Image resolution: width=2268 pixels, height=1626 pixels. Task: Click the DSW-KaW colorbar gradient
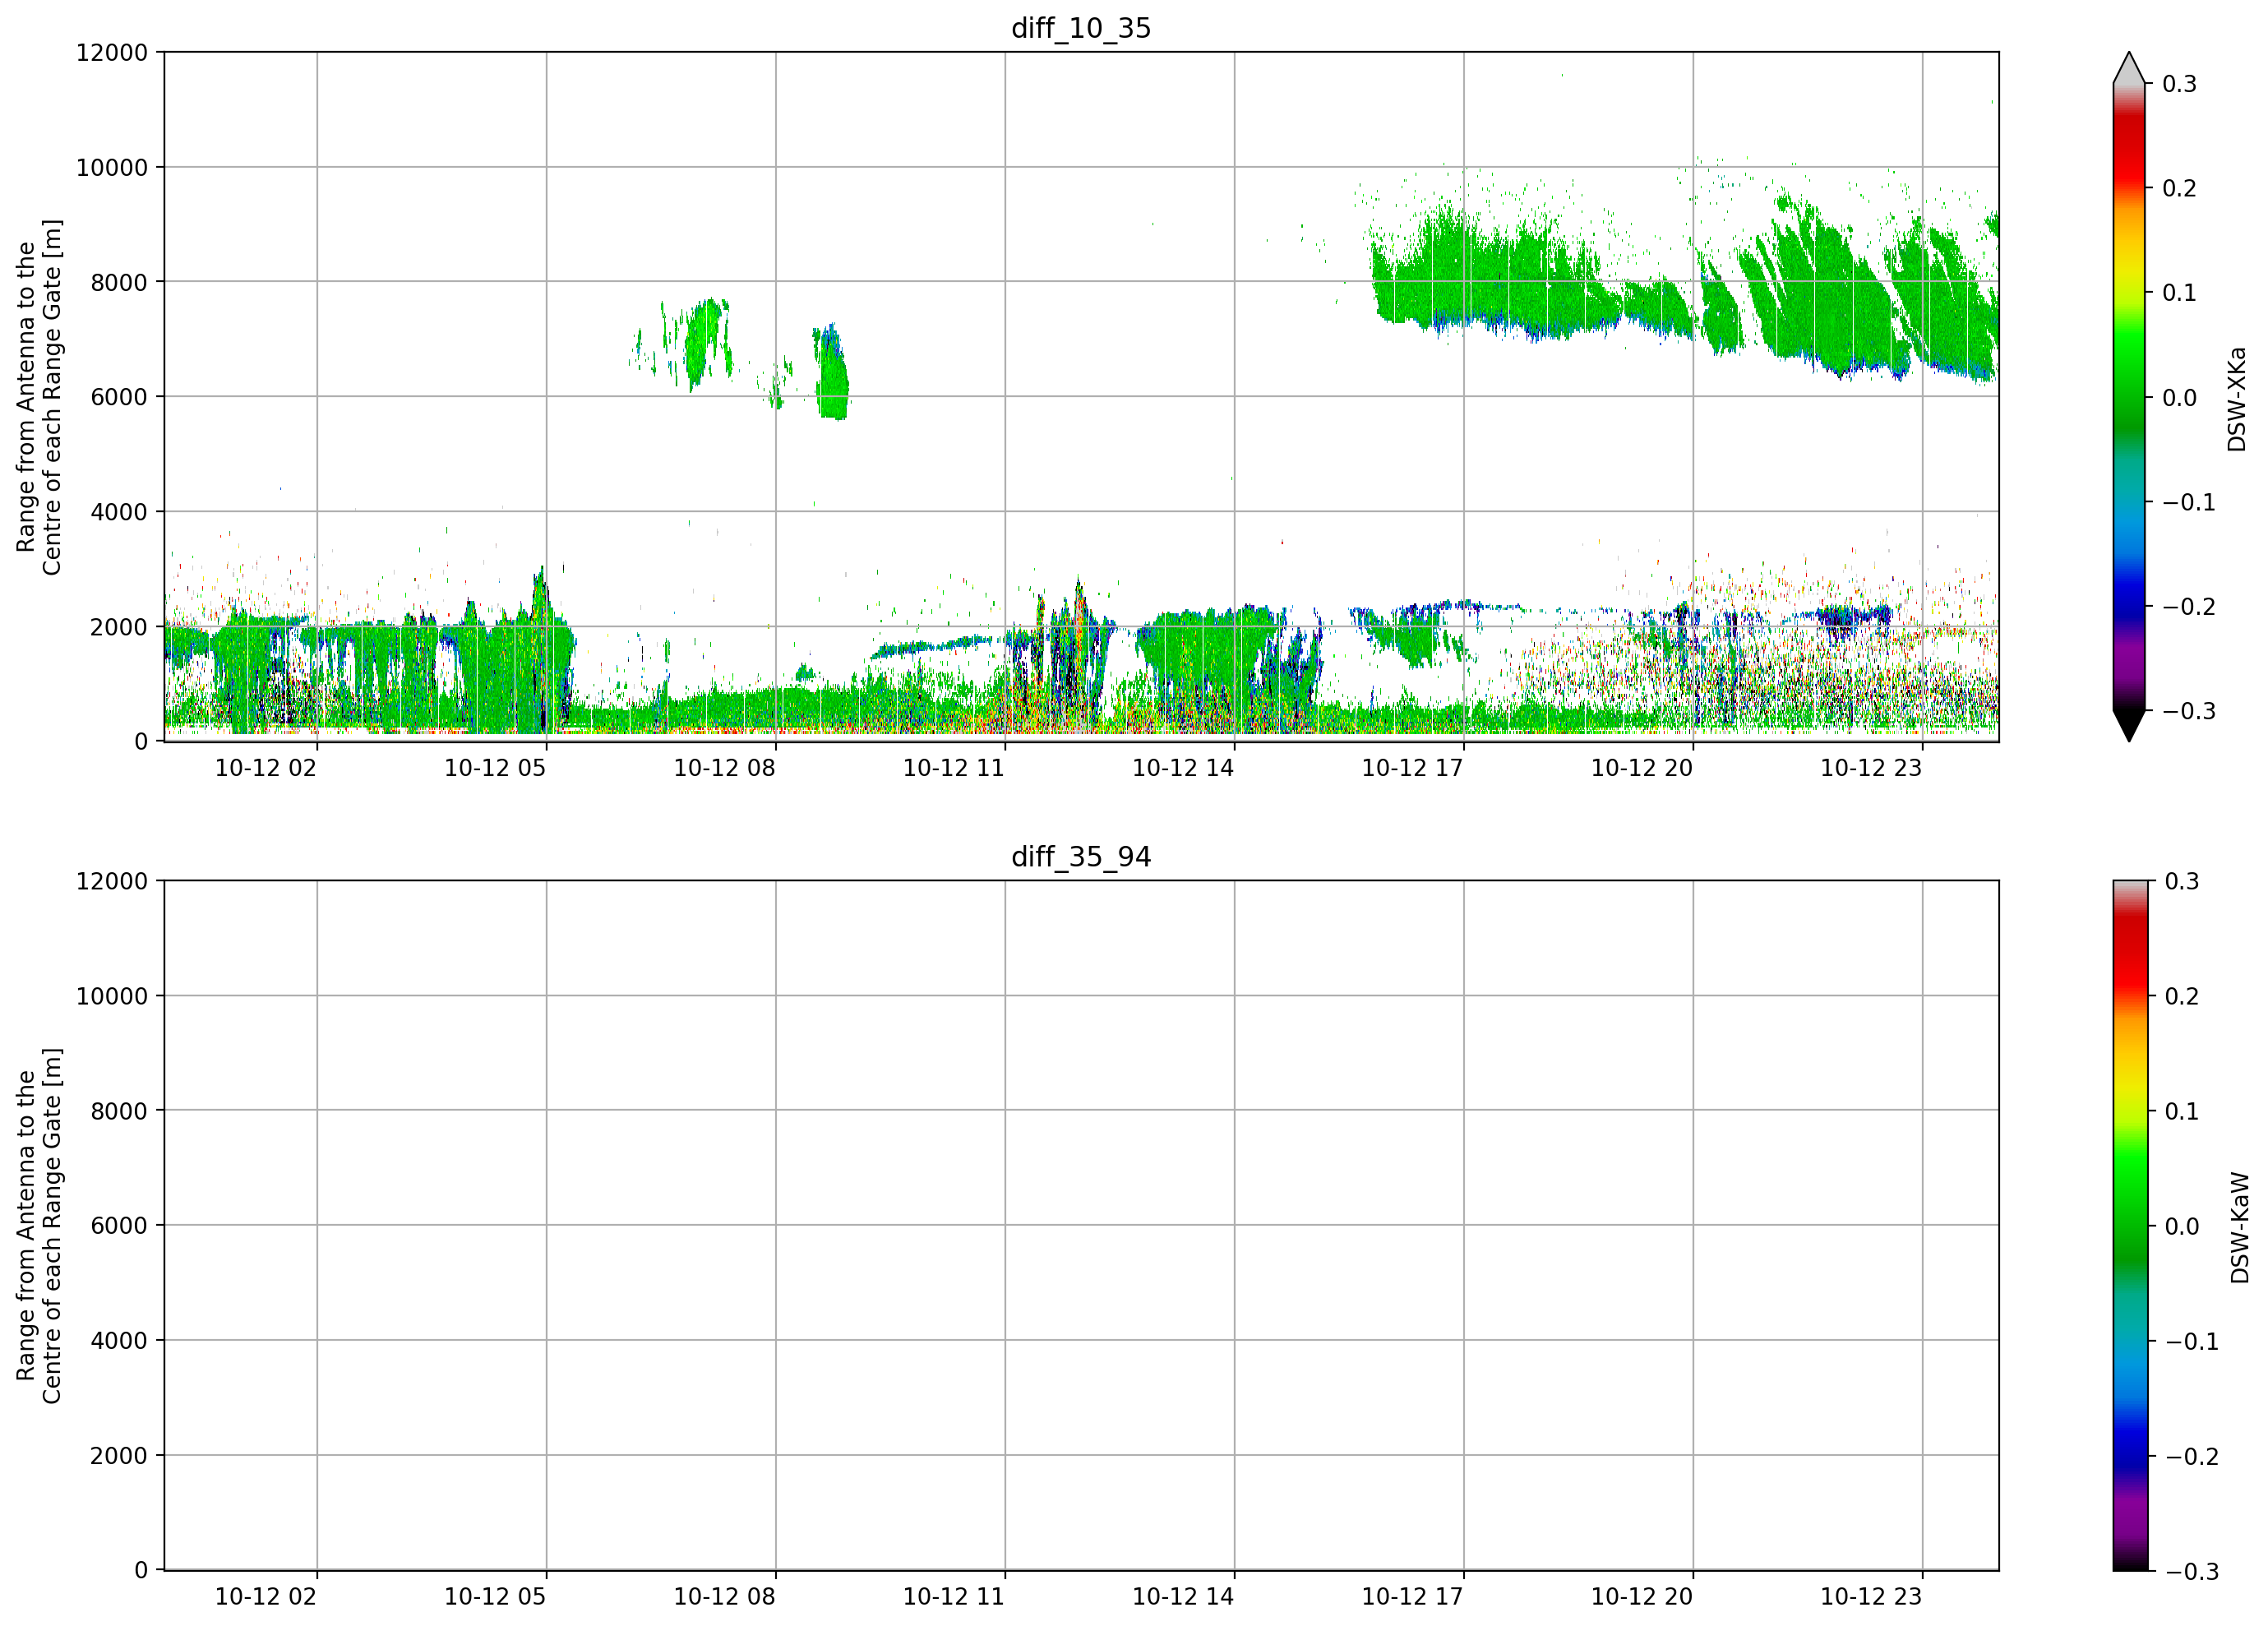coord(2129,1226)
